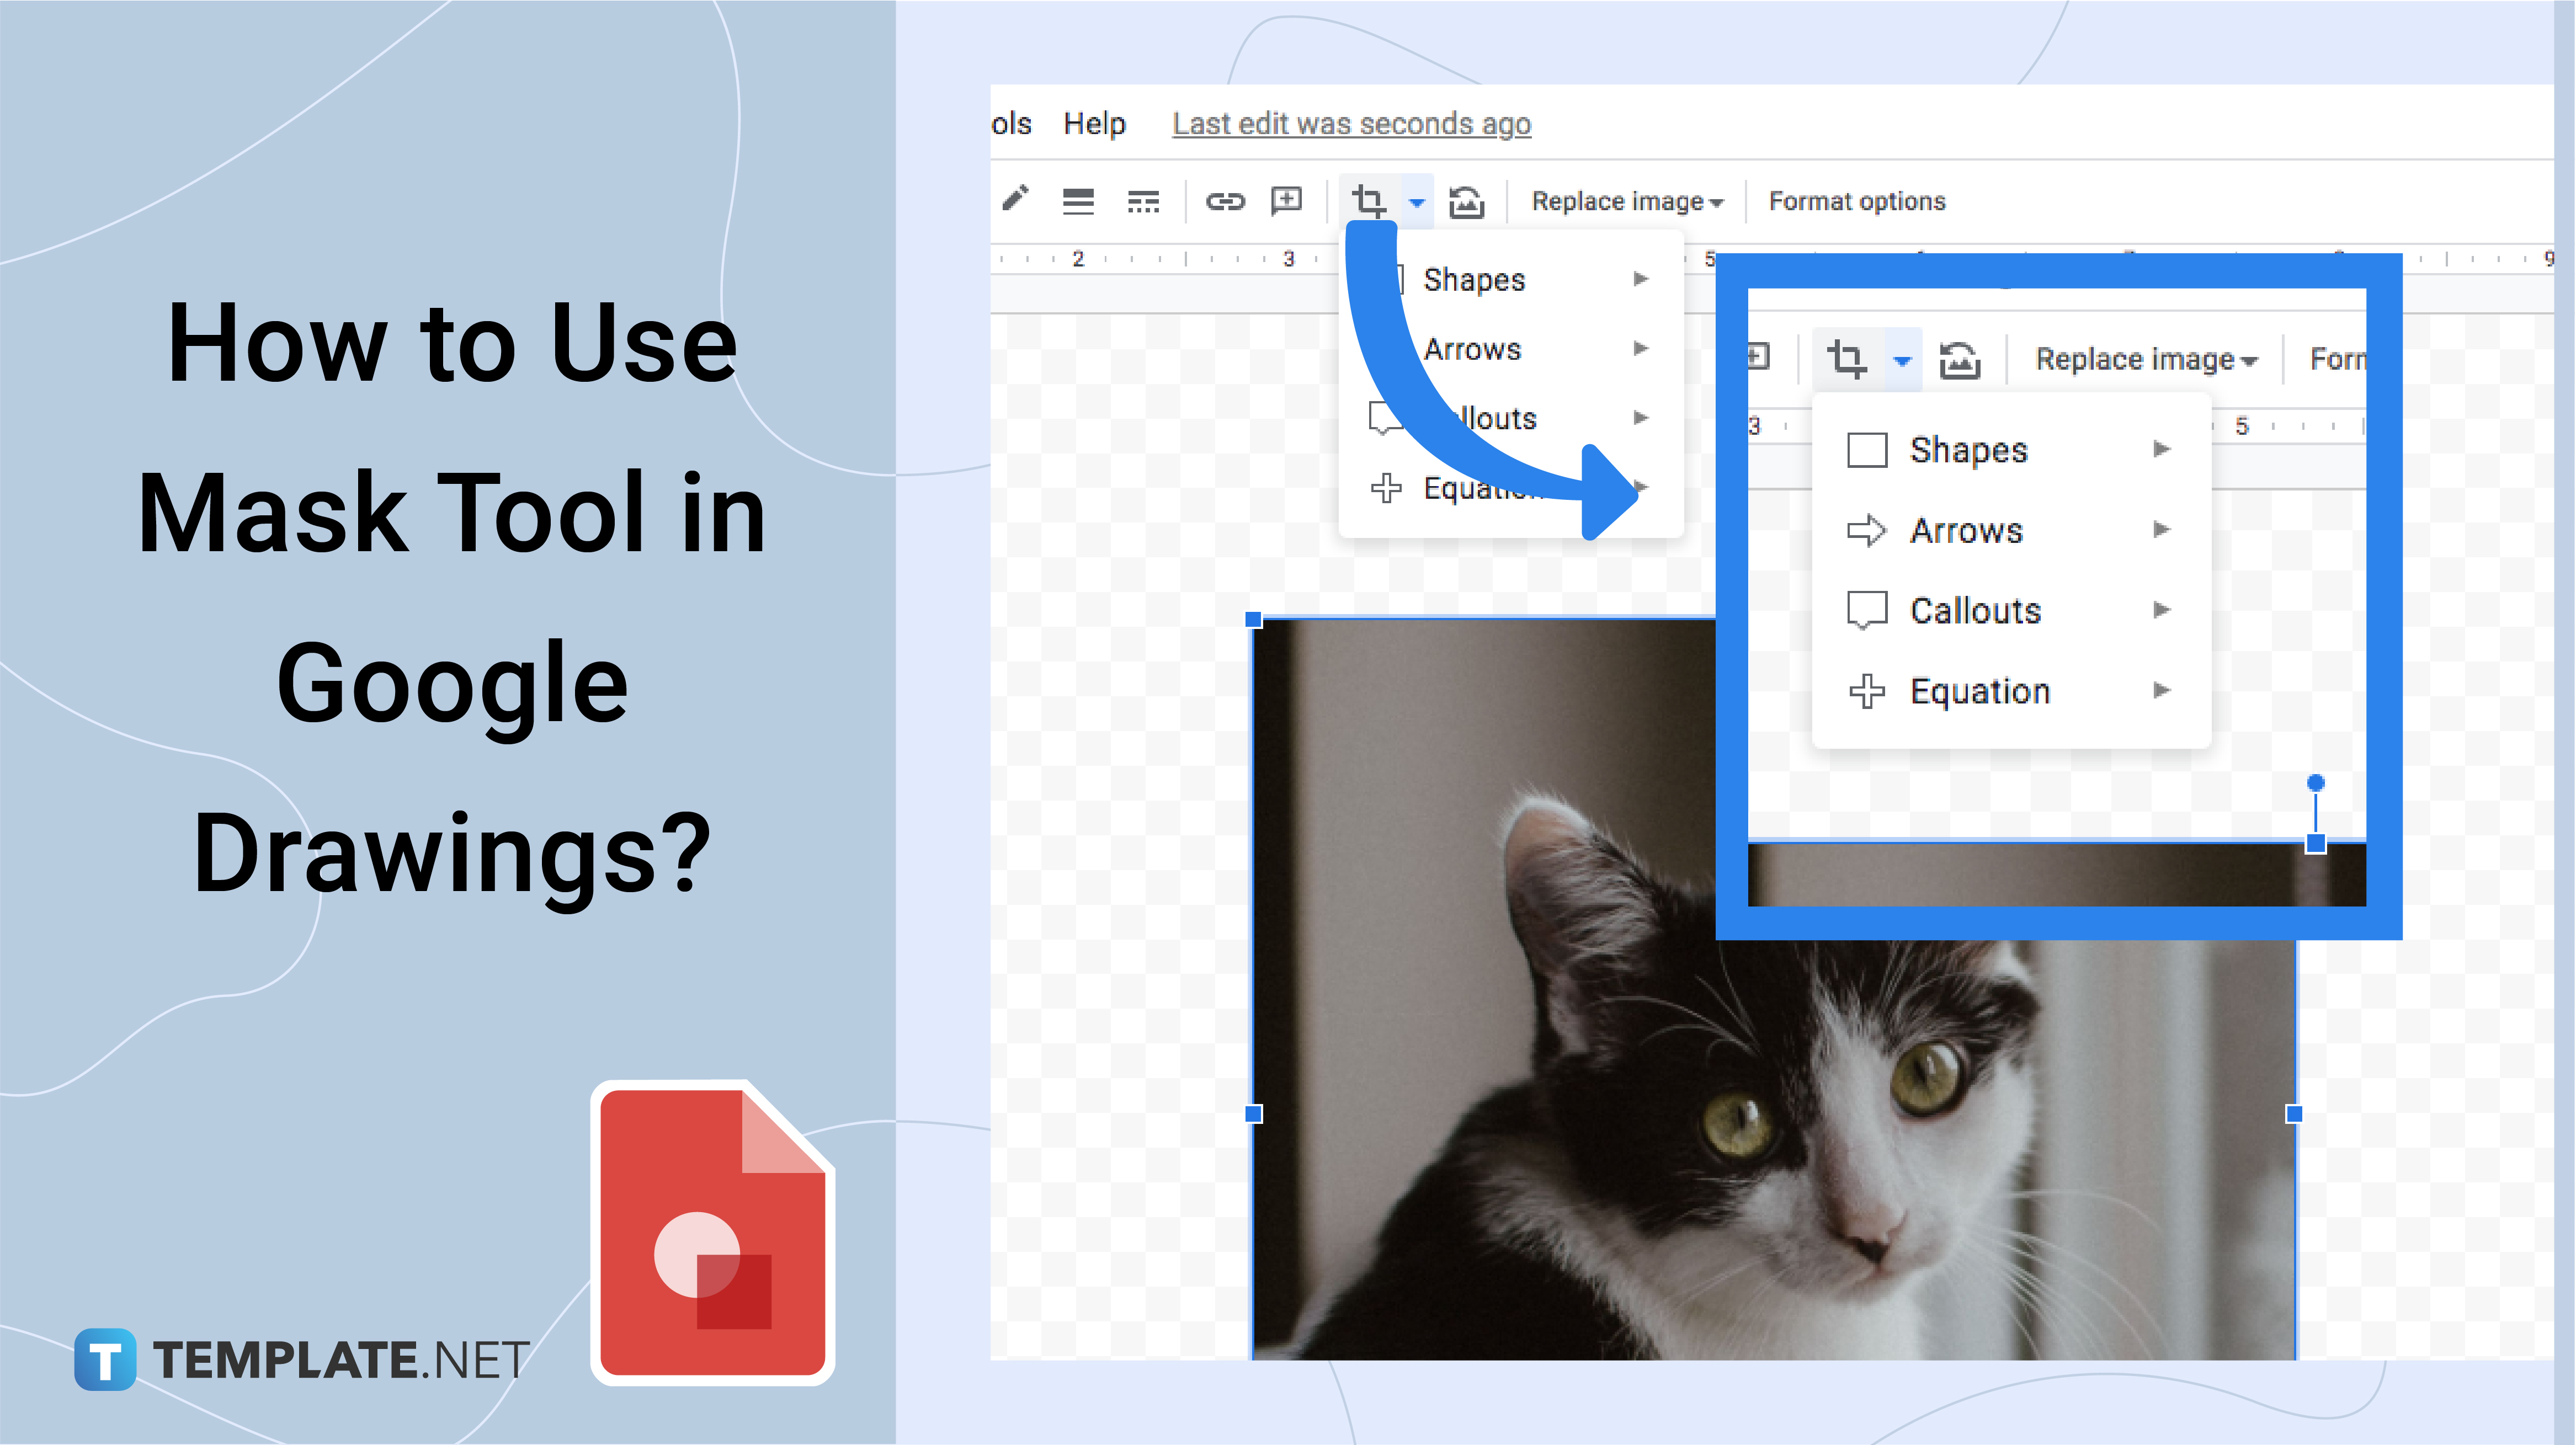Expand Shapes arrow in enlarged menu
Image resolution: width=2576 pixels, height=1445 pixels.
click(2162, 449)
